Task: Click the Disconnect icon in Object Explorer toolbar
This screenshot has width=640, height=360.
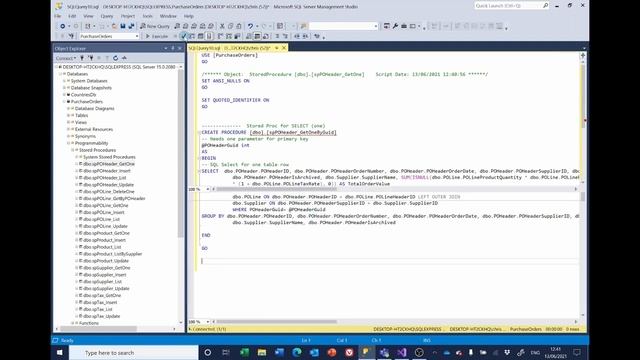Action: click(90, 58)
